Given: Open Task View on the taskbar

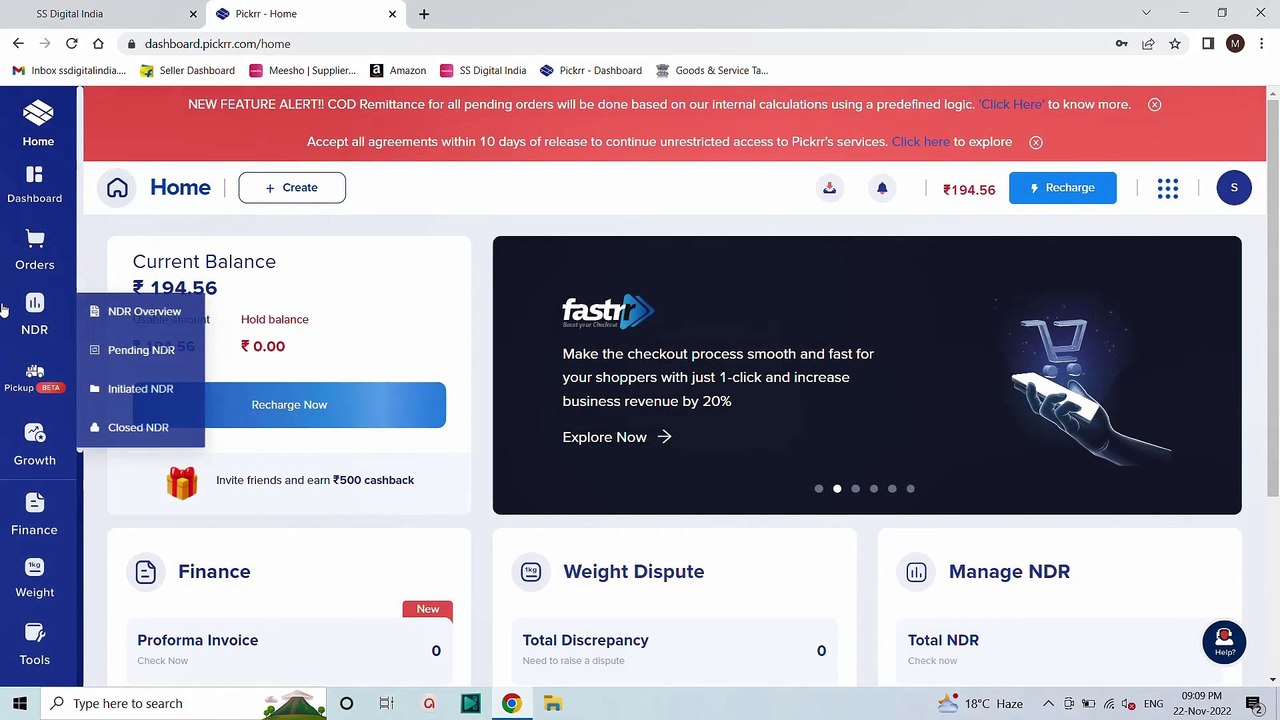Looking at the screenshot, I should (386, 703).
